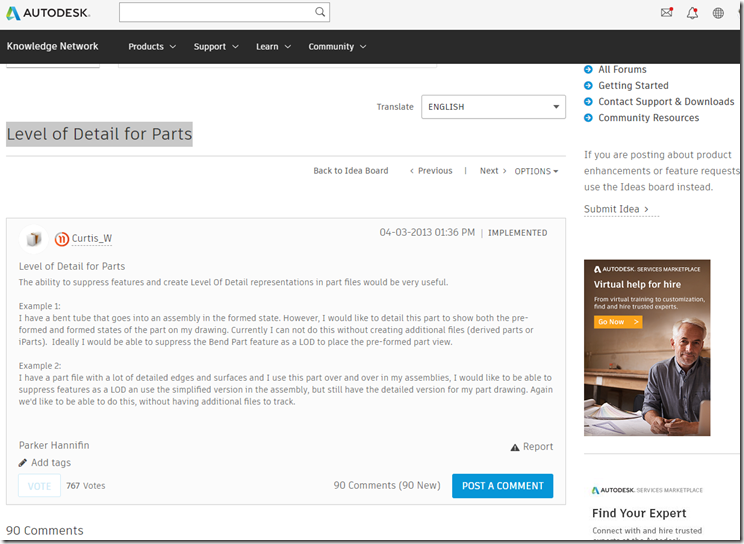The image size is (744, 544).
Task: Go to Knowledge Network home
Action: 52,46
